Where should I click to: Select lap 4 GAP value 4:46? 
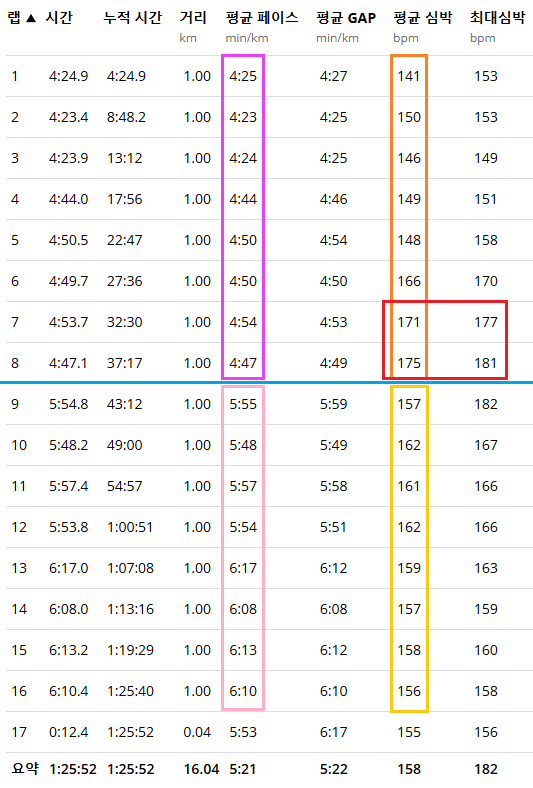(x=334, y=200)
